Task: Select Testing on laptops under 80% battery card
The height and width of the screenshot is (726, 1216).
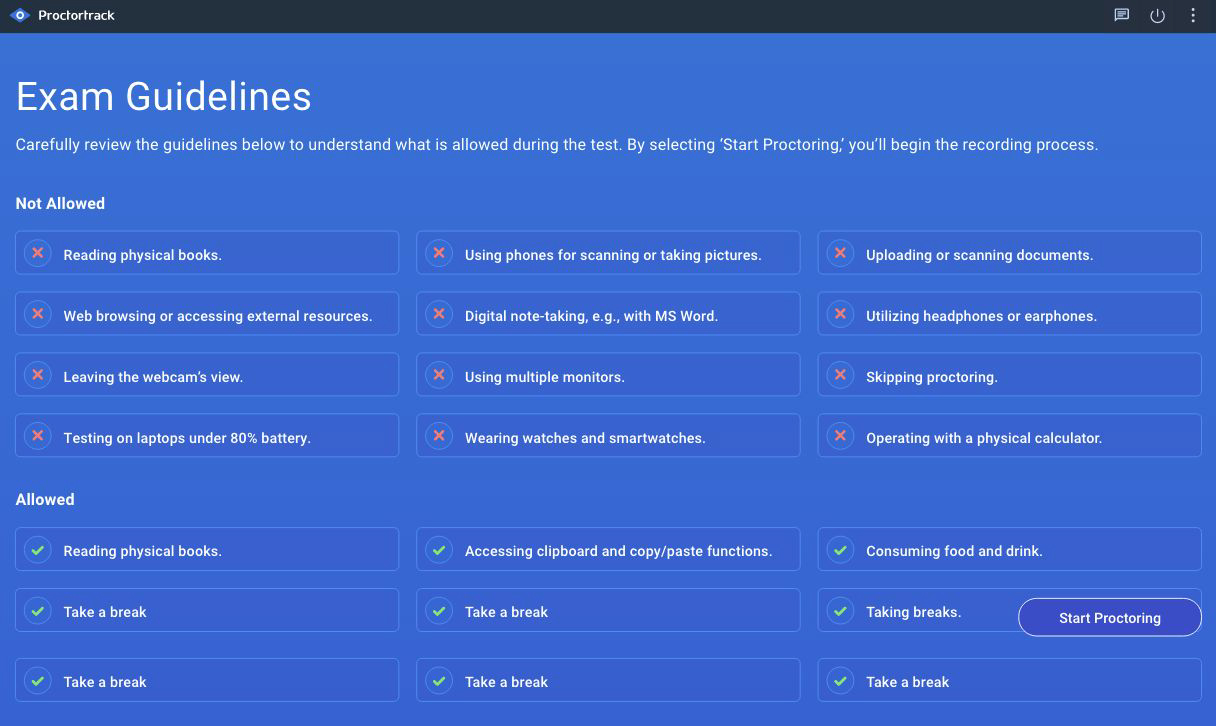Action: point(207,437)
